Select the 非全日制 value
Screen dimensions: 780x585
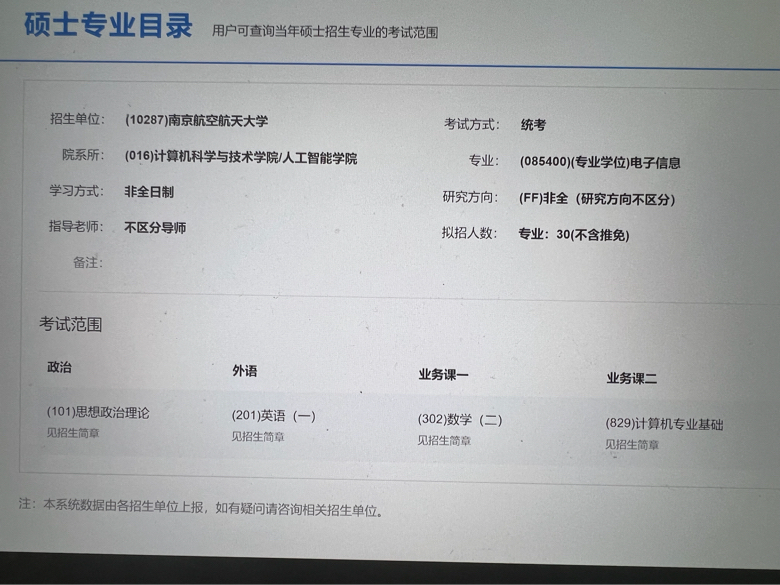pyautogui.click(x=149, y=192)
